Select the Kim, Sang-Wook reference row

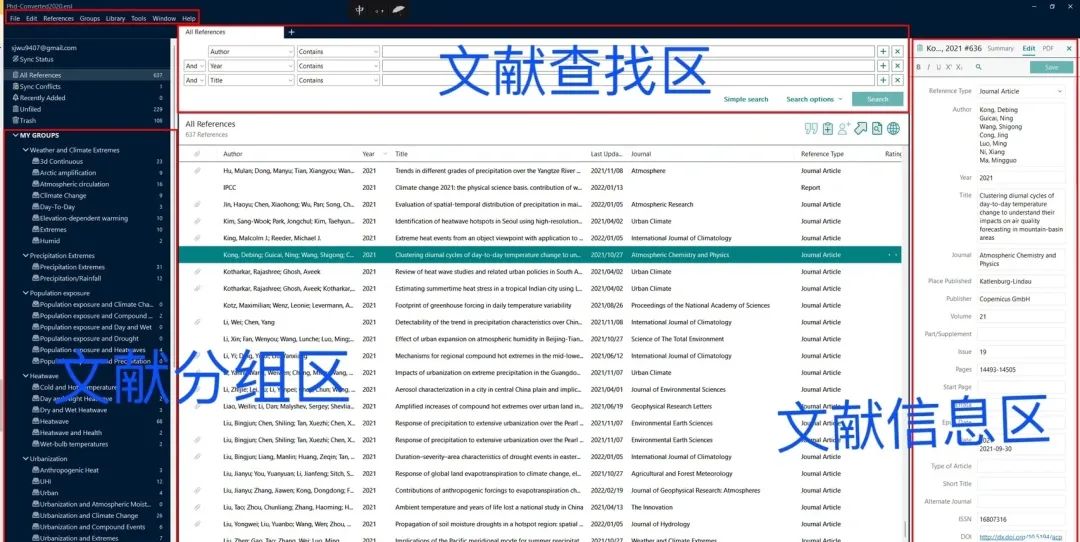[x=540, y=221]
